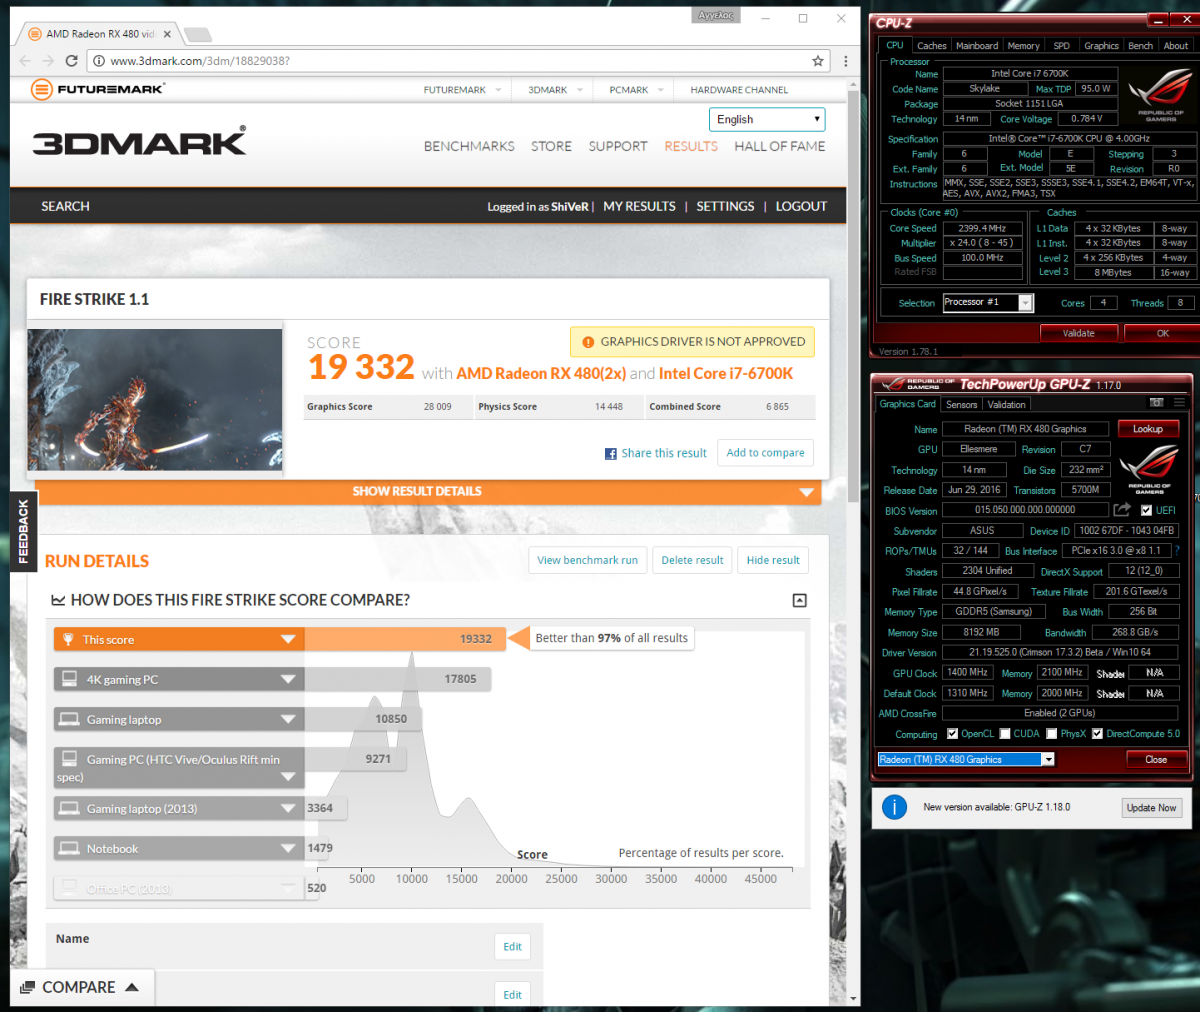Click the Gaming laptop icon
The image size is (1200, 1012).
[70, 719]
